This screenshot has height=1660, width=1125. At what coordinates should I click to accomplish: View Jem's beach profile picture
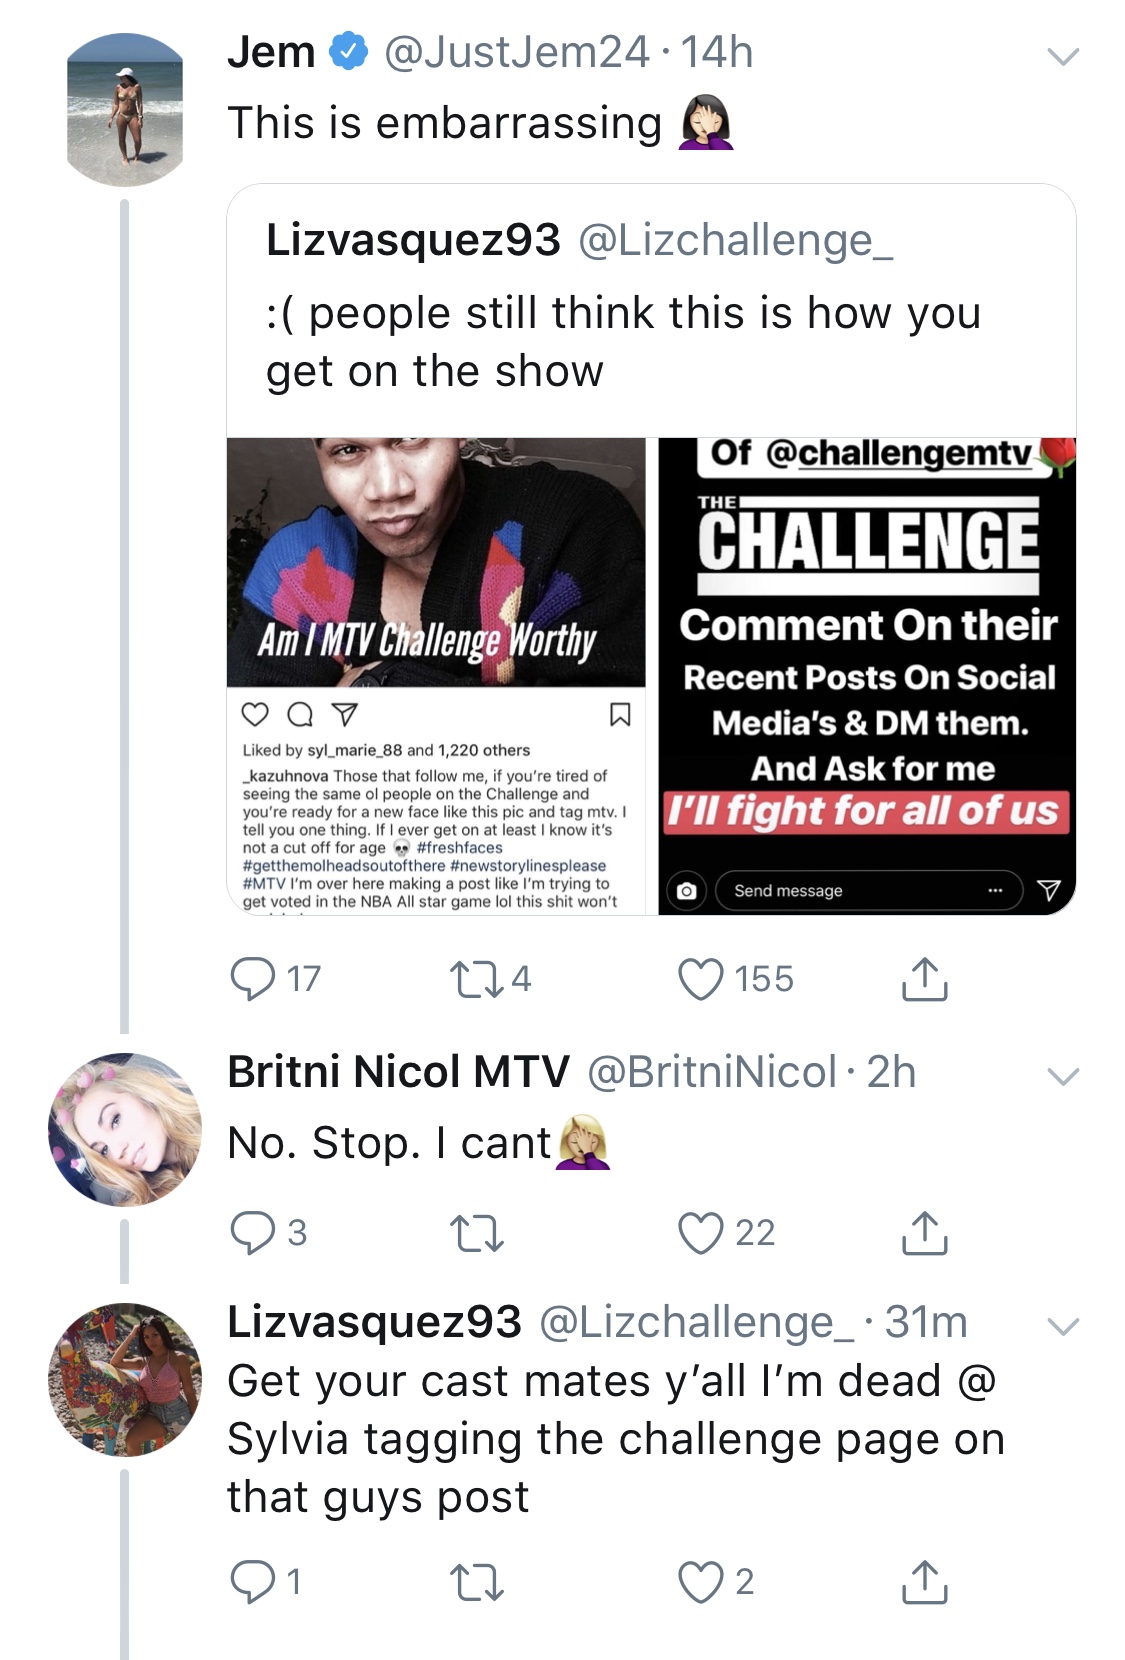(x=125, y=110)
